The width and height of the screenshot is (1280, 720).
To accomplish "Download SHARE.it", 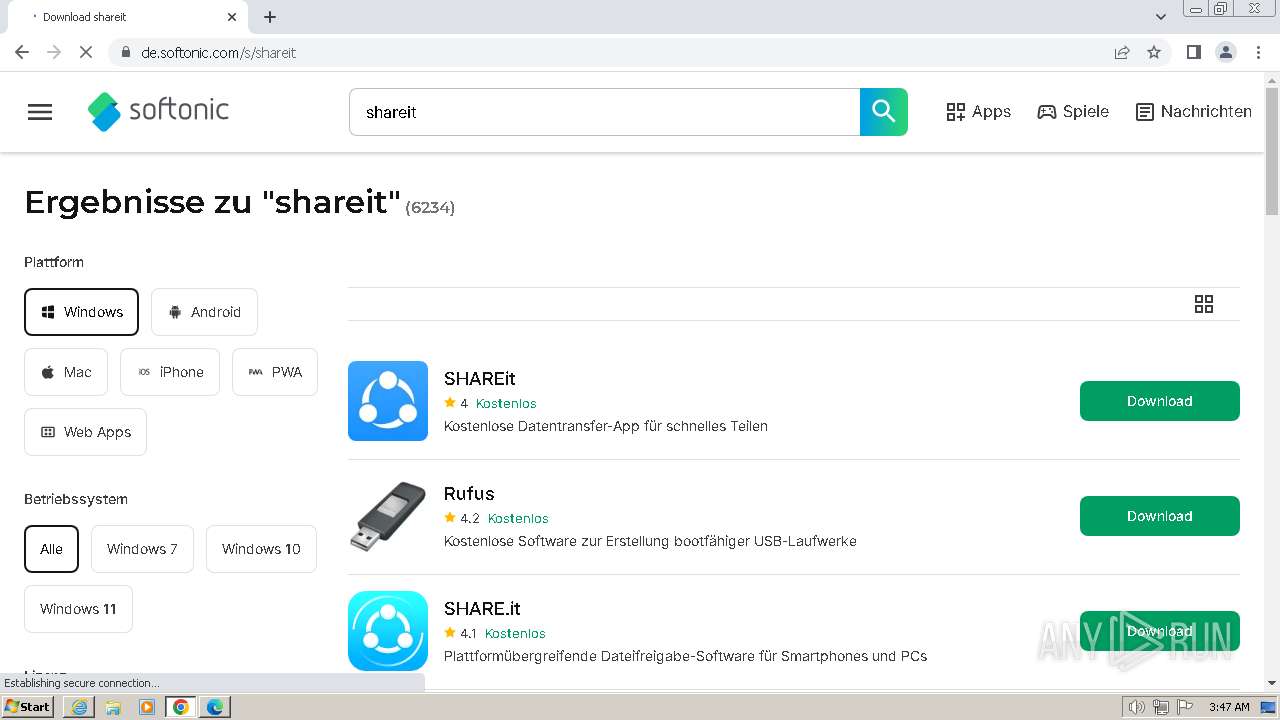I will (1160, 631).
